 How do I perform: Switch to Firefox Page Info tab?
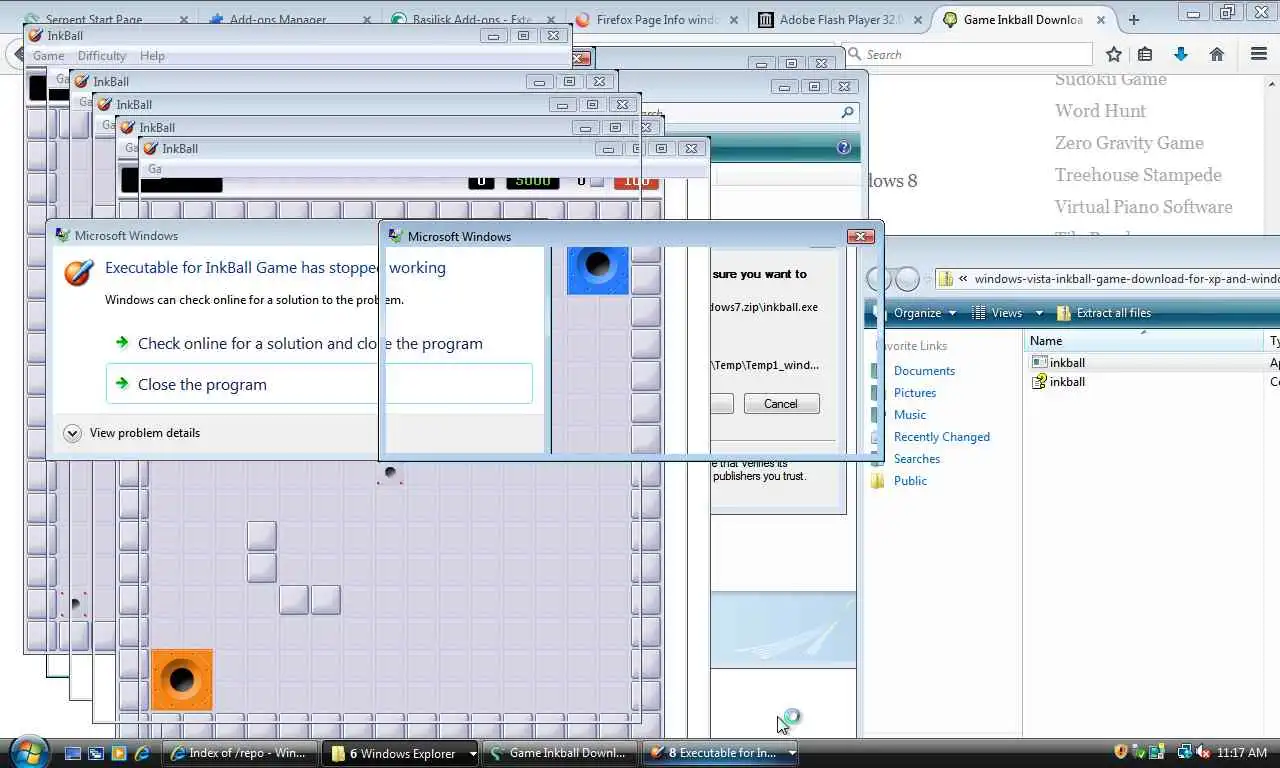click(x=656, y=19)
